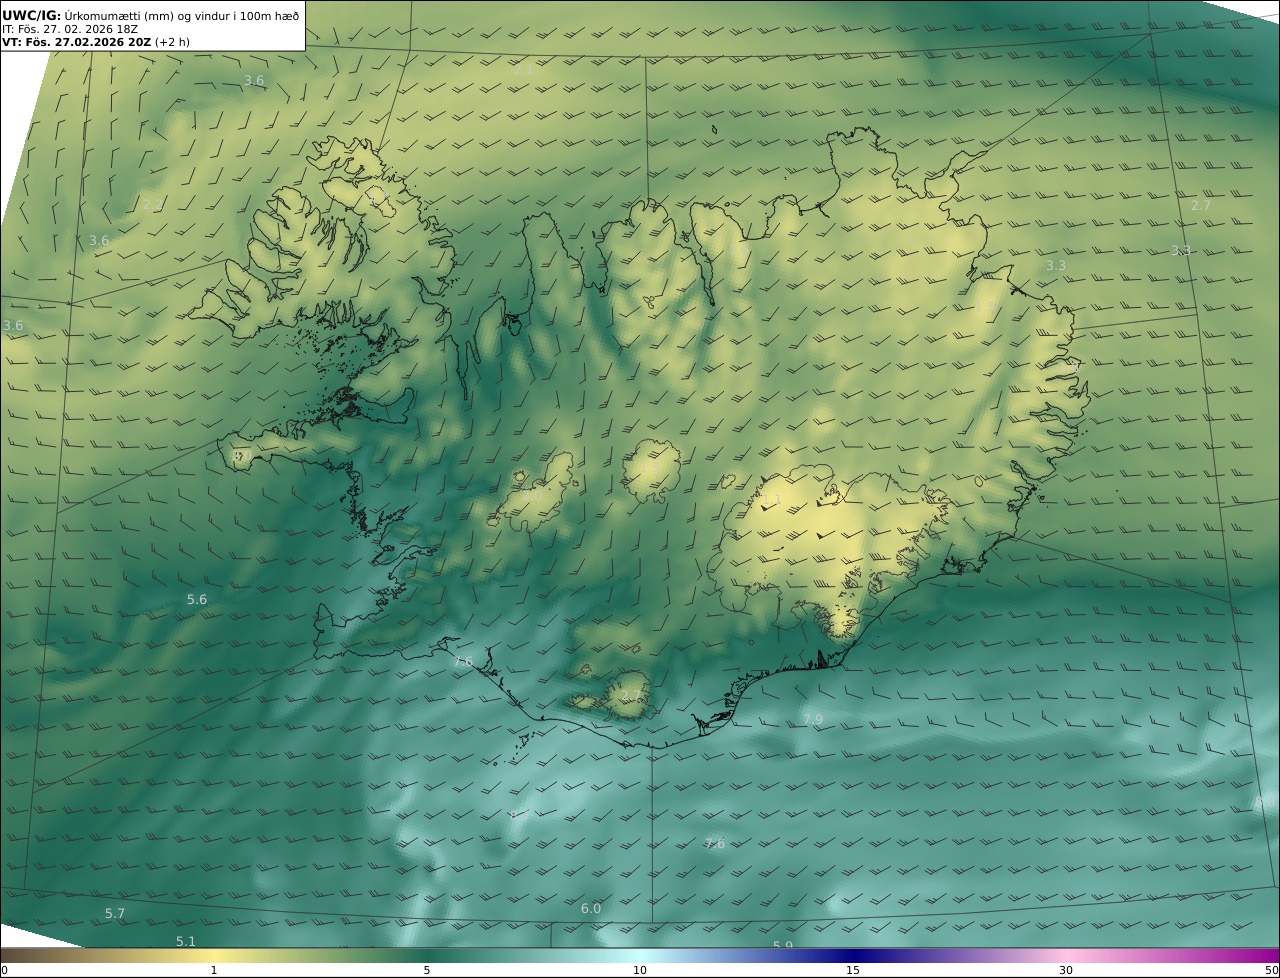1280x978 pixels.
Task: Click the "1" tick on the color scale
Action: [x=214, y=970]
